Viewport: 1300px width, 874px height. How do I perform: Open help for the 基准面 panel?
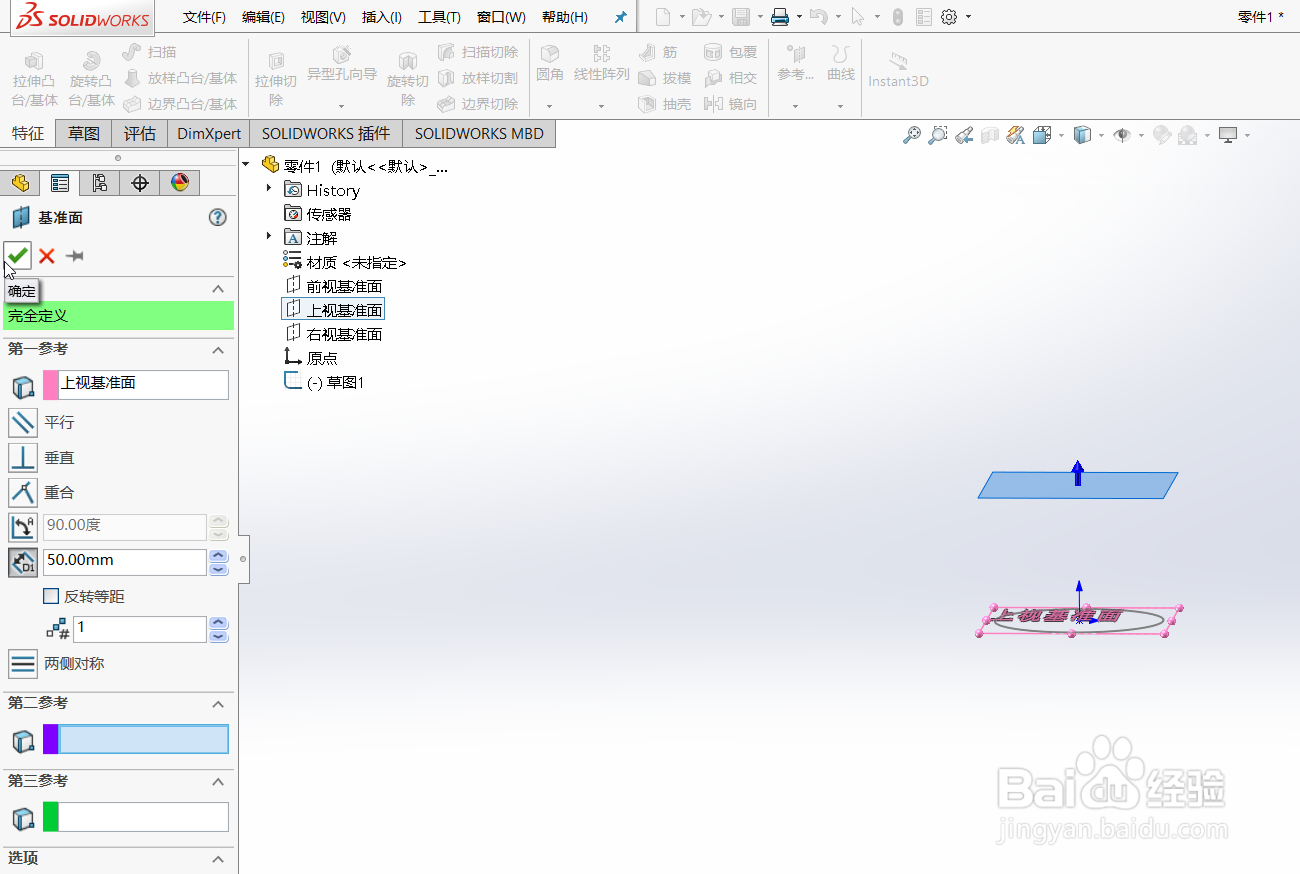point(217,217)
